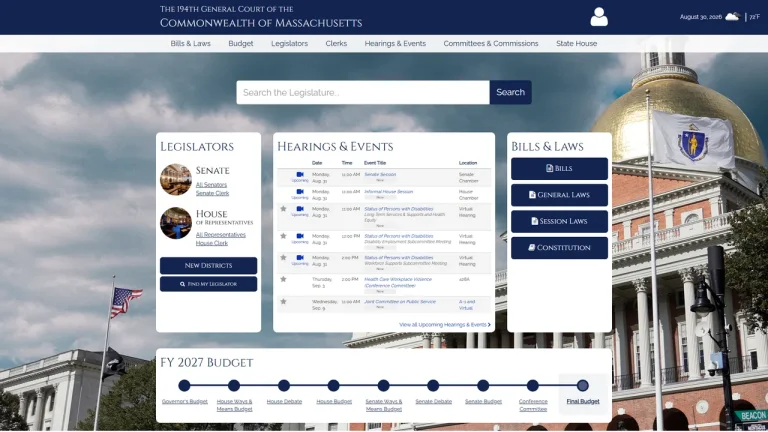The width and height of the screenshot is (768, 432).
Task: Open the All Representatives link
Action: point(221,235)
